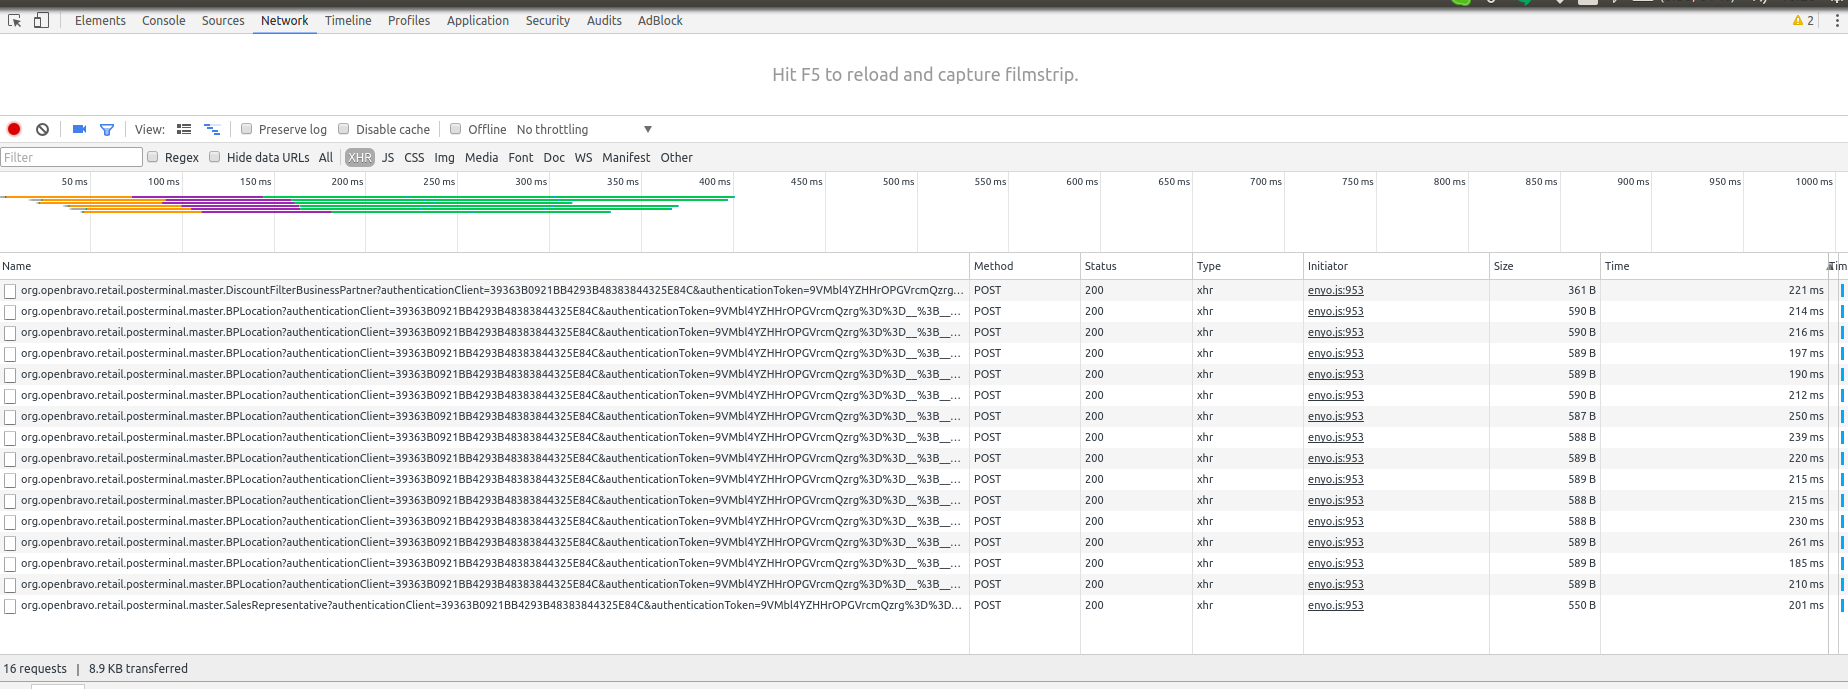Switch to the Console tab
The image size is (1848, 689).
163,20
